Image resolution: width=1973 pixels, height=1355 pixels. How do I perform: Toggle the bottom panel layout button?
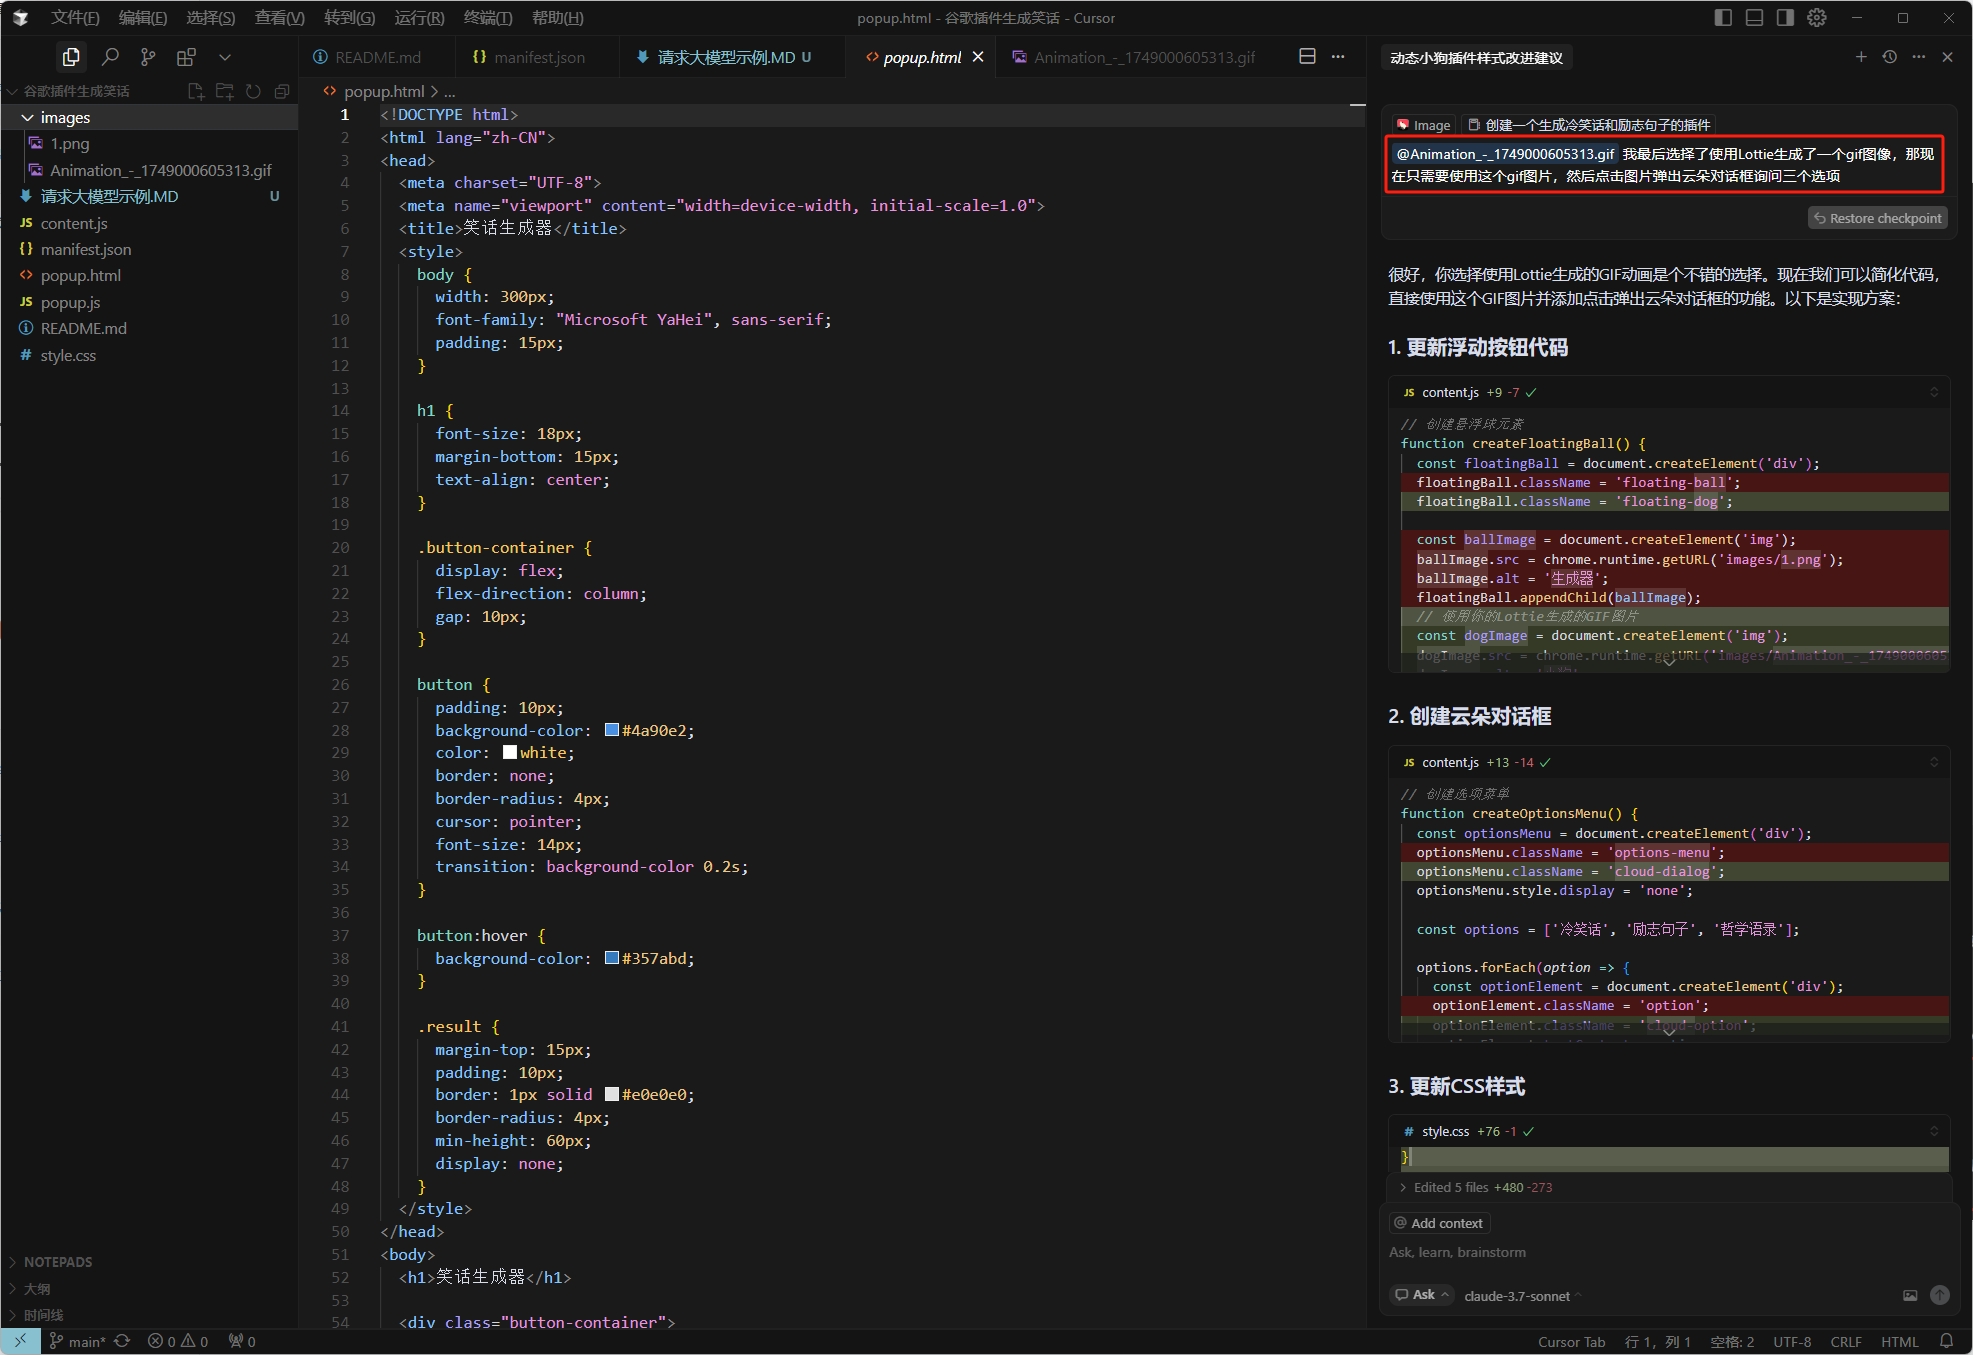tap(1754, 18)
